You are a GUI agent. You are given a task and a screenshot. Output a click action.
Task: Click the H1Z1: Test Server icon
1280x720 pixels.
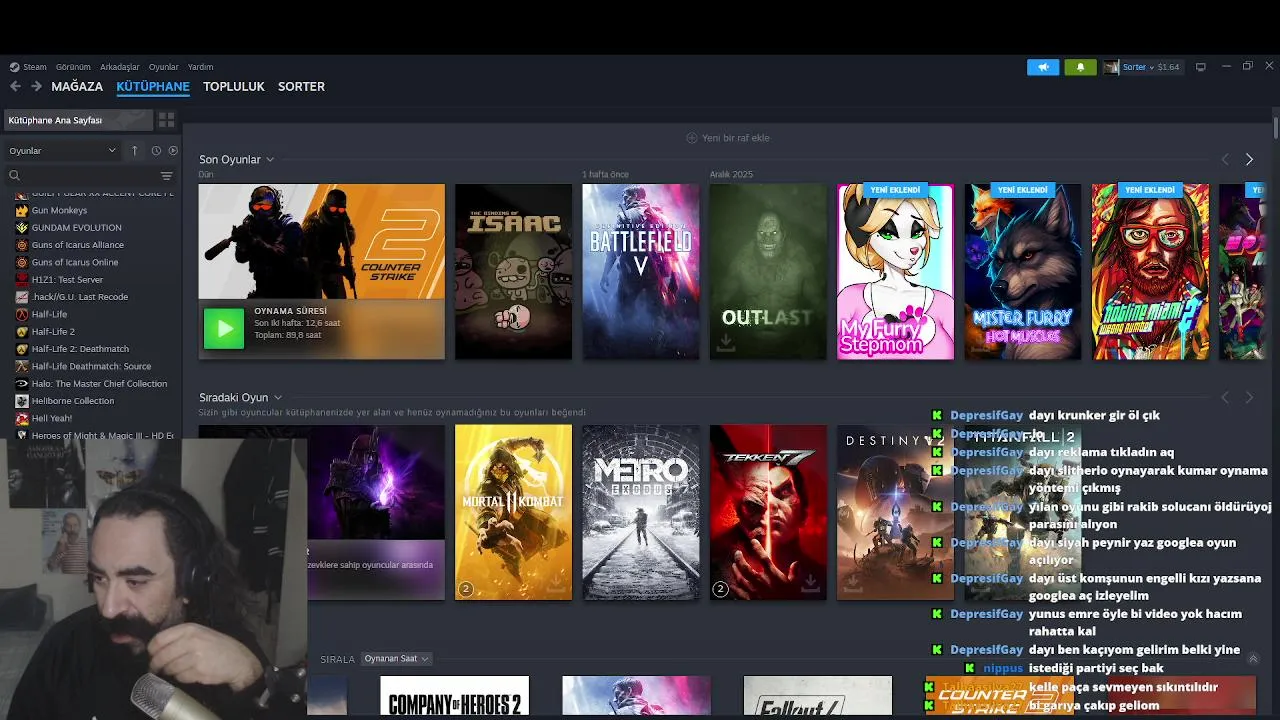[x=22, y=280]
